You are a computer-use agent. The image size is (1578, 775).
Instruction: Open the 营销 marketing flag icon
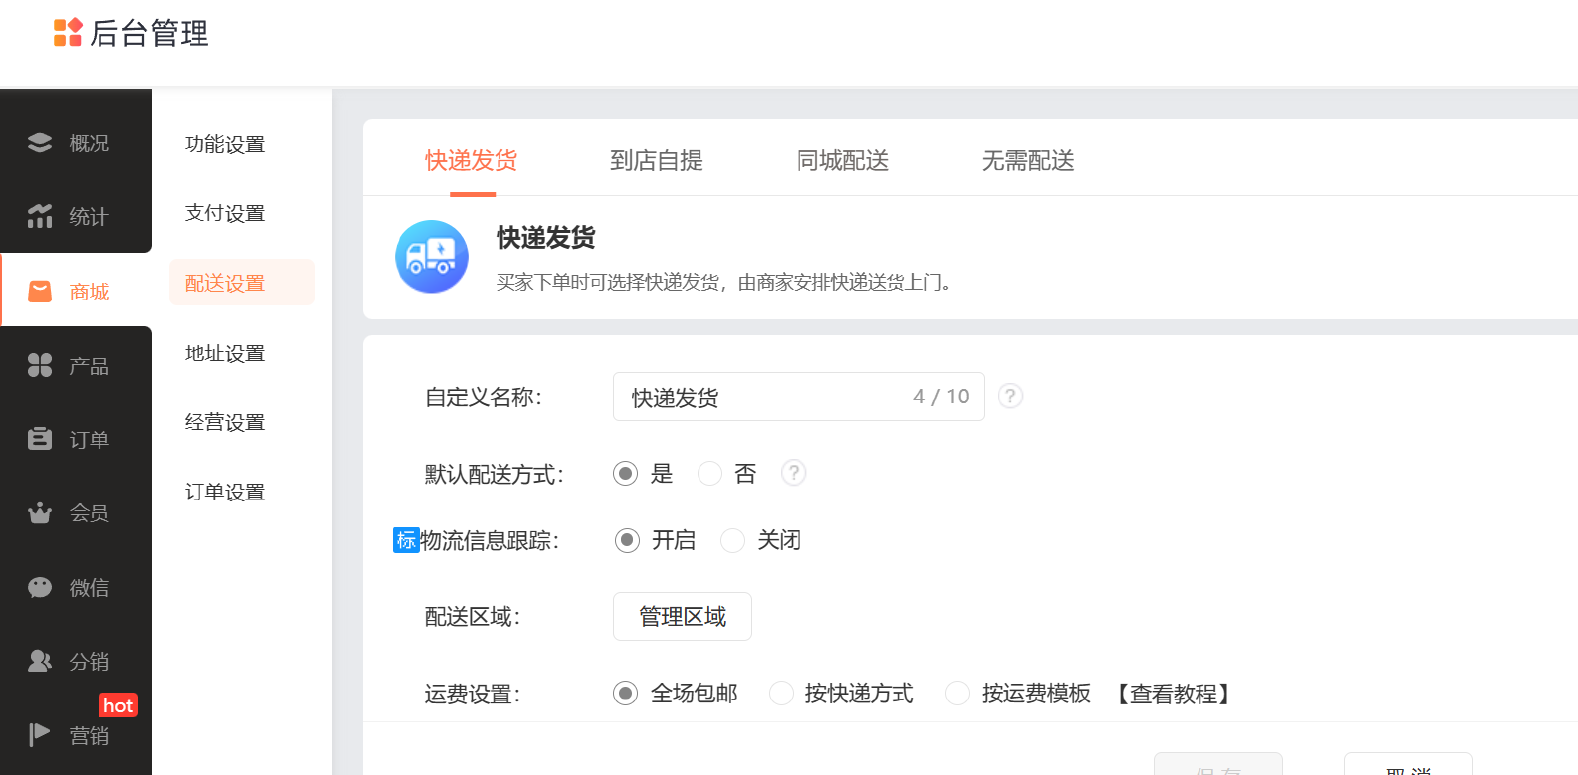pos(40,735)
